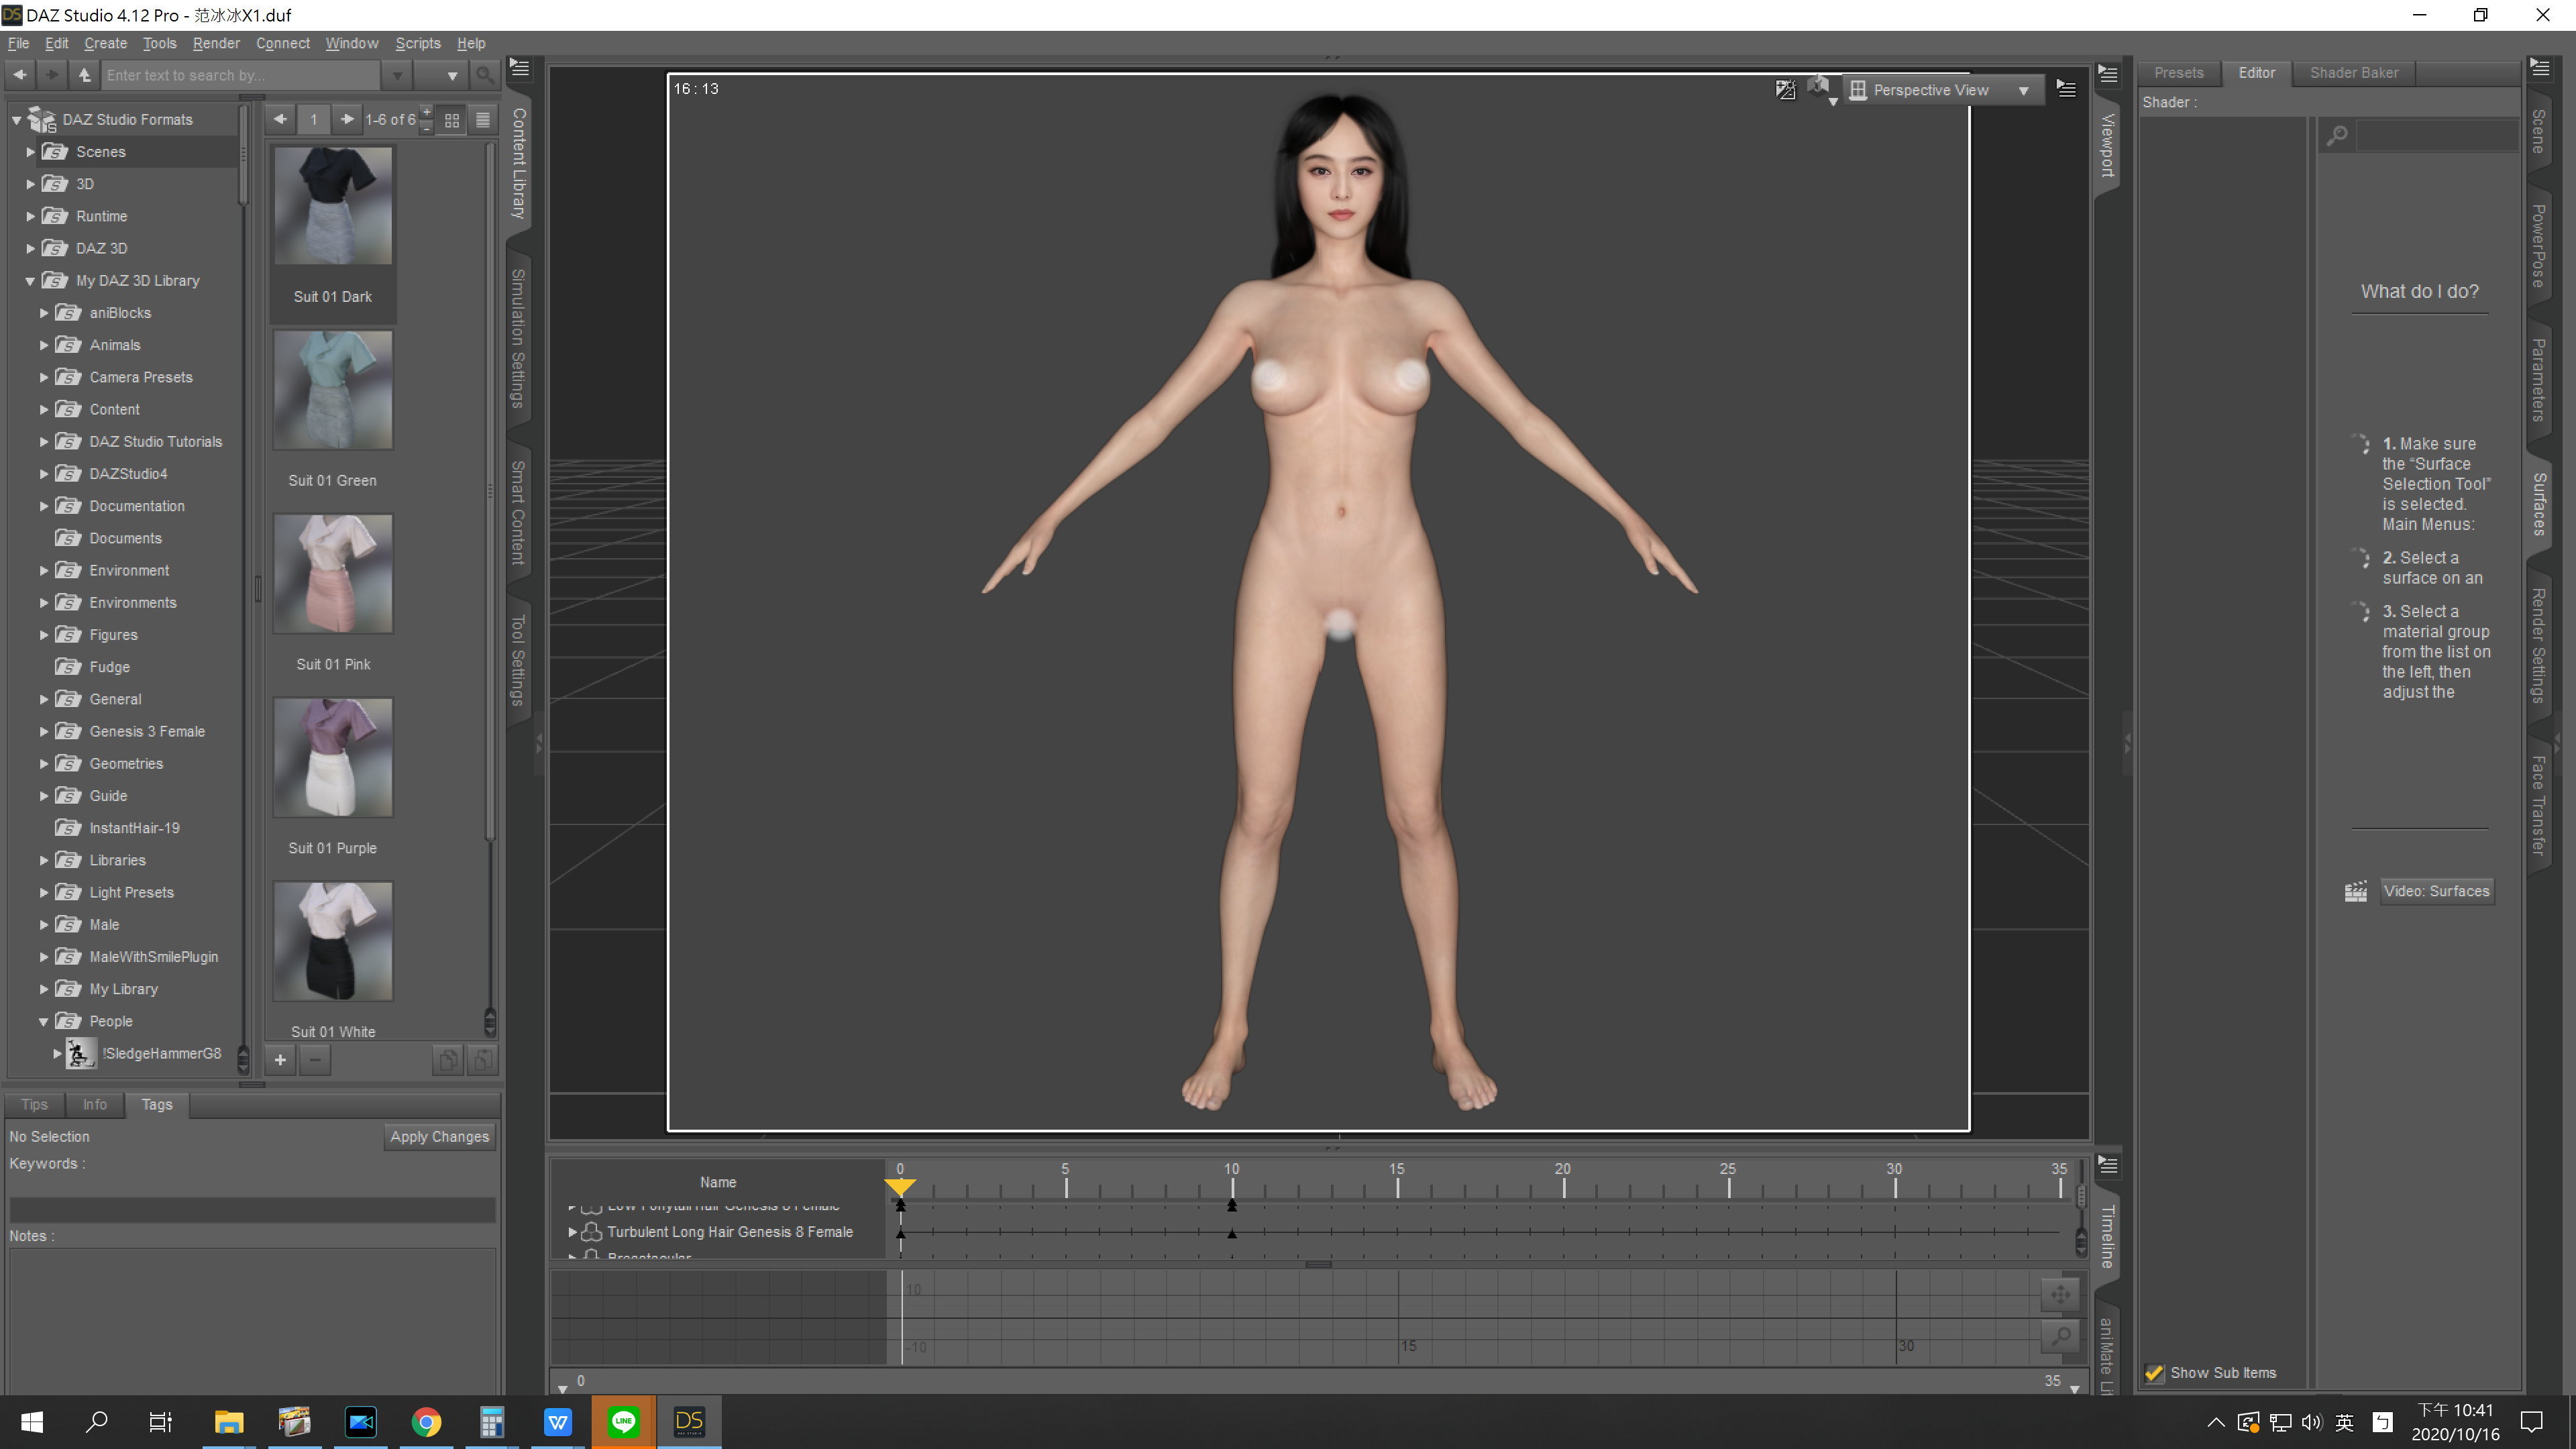The width and height of the screenshot is (2576, 1449).
Task: Expand the Genesis 3 Female folder
Action: pyautogui.click(x=44, y=732)
